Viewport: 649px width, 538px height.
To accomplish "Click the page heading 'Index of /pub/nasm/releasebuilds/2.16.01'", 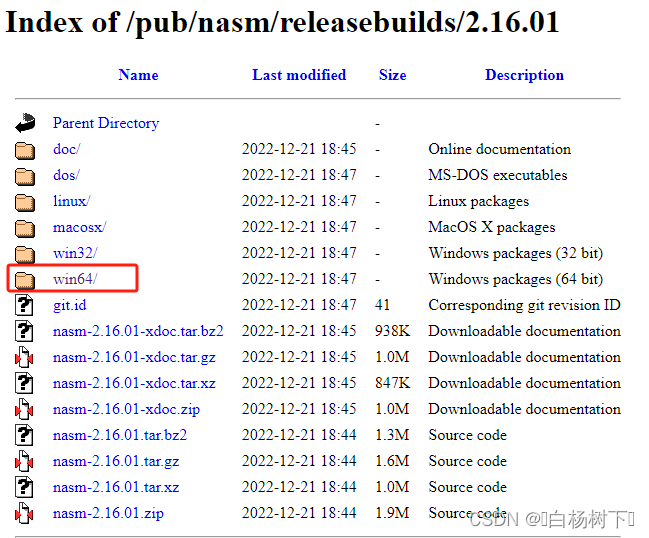I will pyautogui.click(x=282, y=23).
